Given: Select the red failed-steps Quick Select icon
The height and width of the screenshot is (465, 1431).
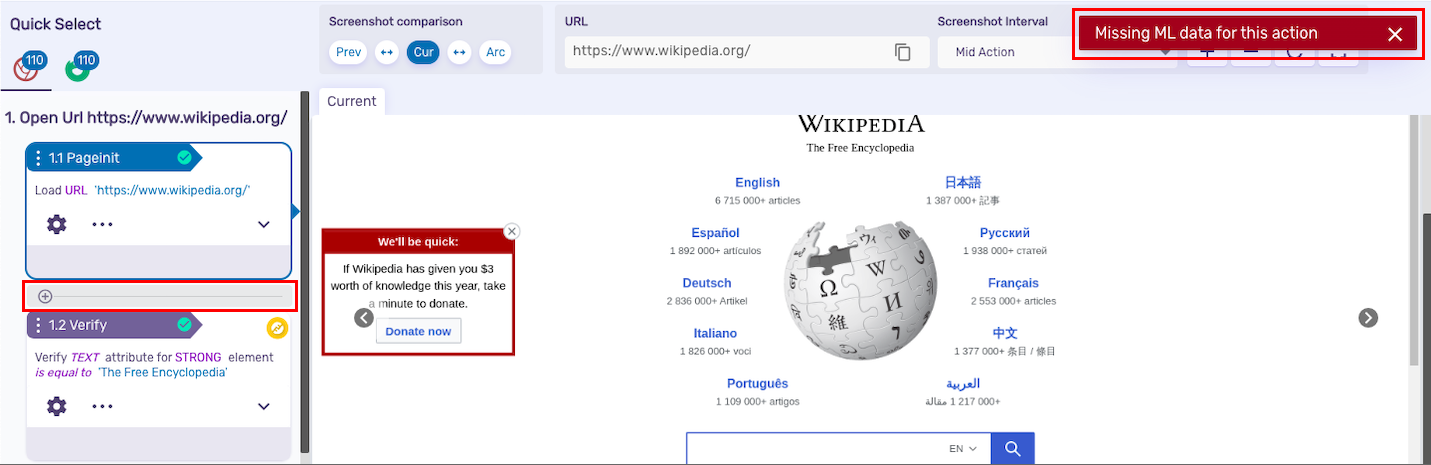Looking at the screenshot, I should click(27, 69).
